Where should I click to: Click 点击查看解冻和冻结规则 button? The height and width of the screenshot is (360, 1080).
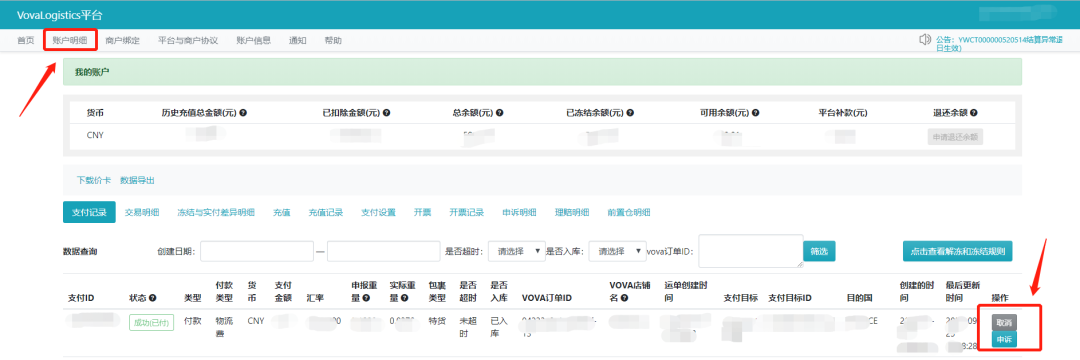(957, 252)
